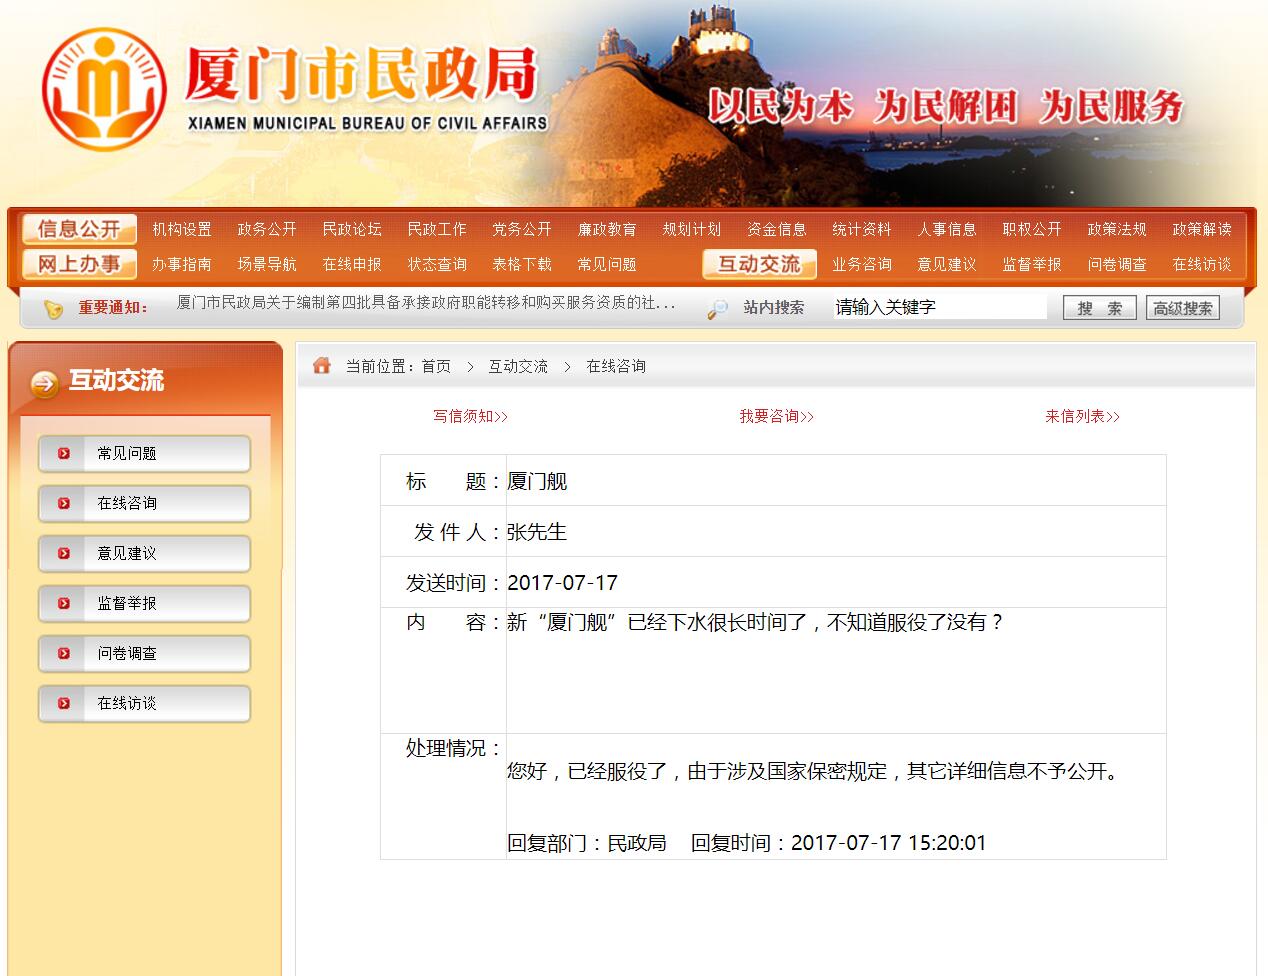This screenshot has height=976, width=1268.
Task: Switch to the 网上办事 tab
Action: [78, 264]
